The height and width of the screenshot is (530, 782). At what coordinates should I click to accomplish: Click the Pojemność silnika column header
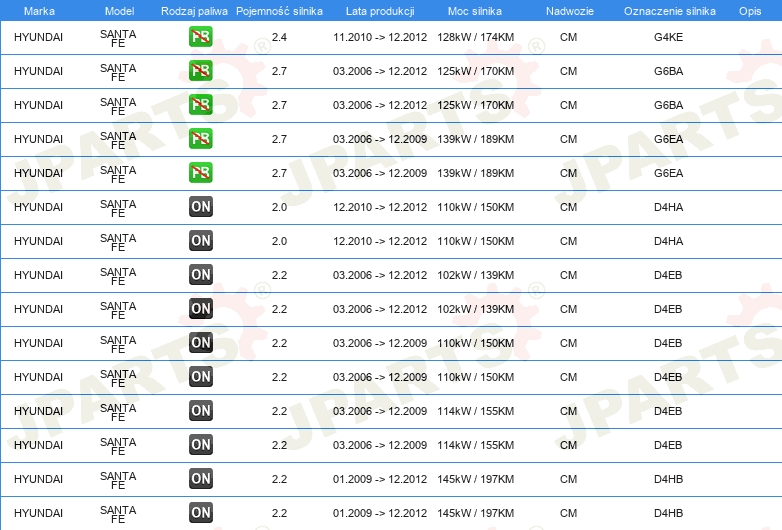pyautogui.click(x=279, y=11)
